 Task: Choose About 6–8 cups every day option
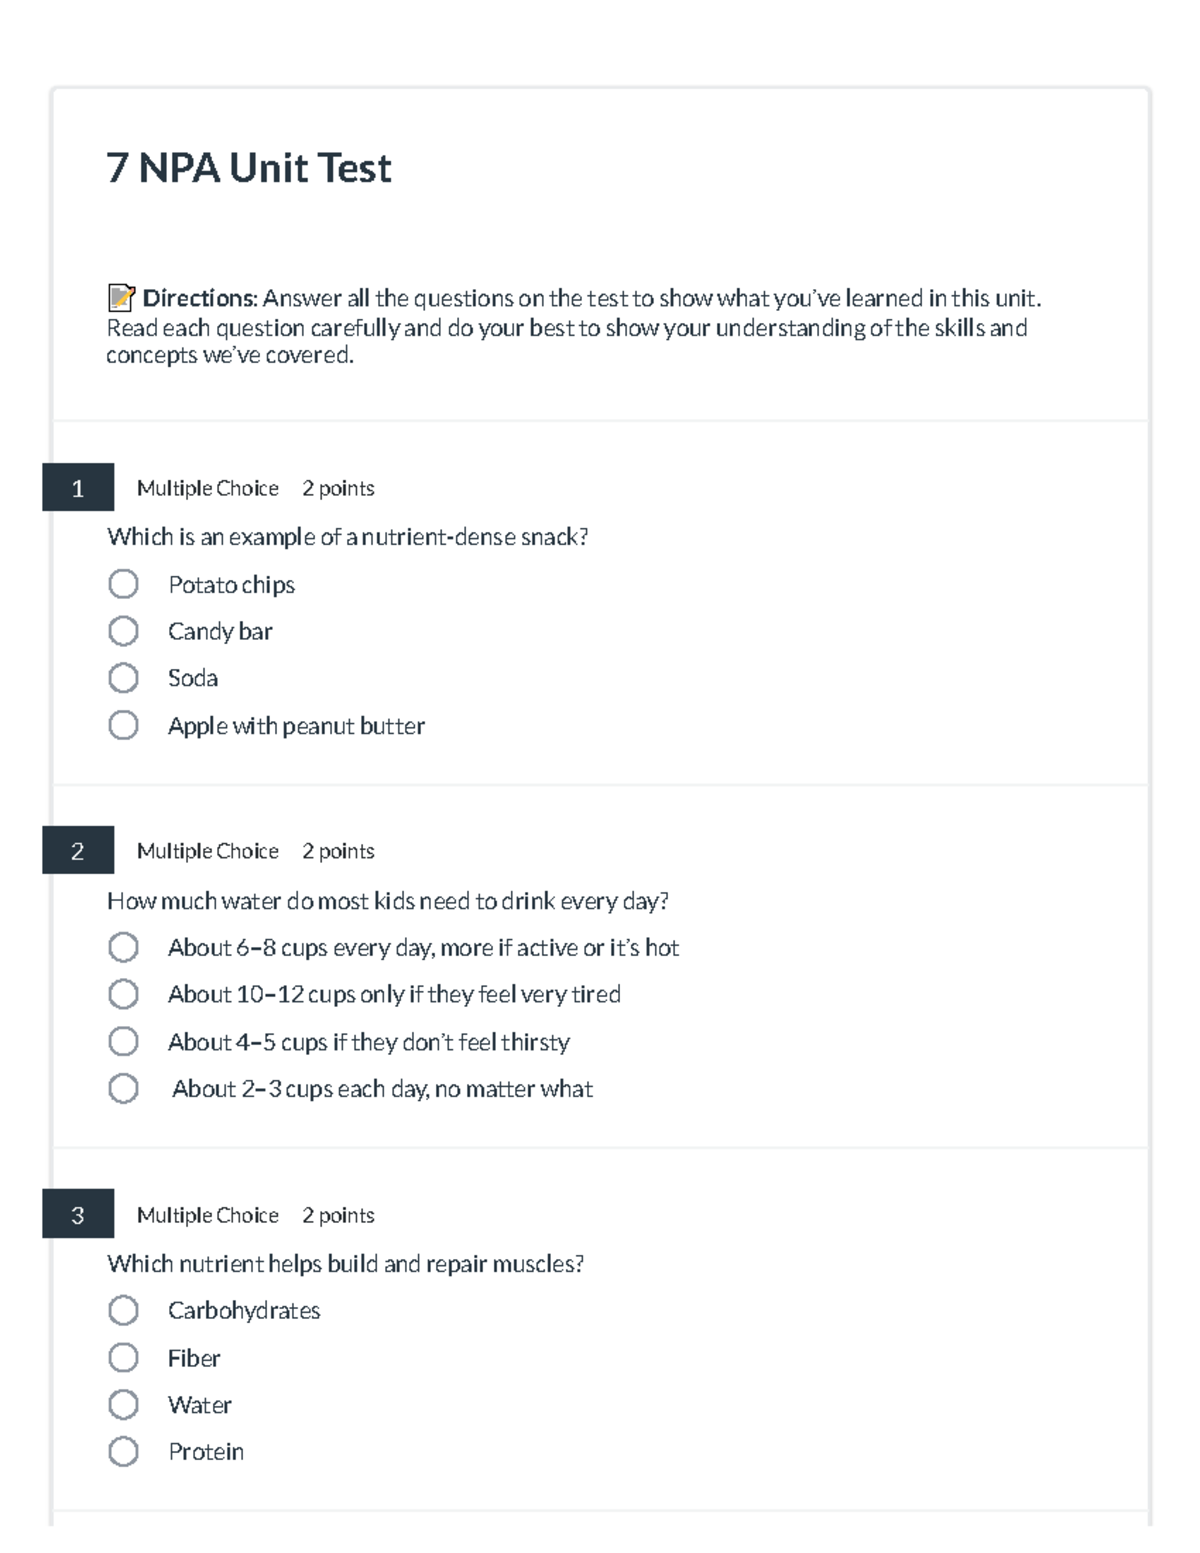pos(123,947)
